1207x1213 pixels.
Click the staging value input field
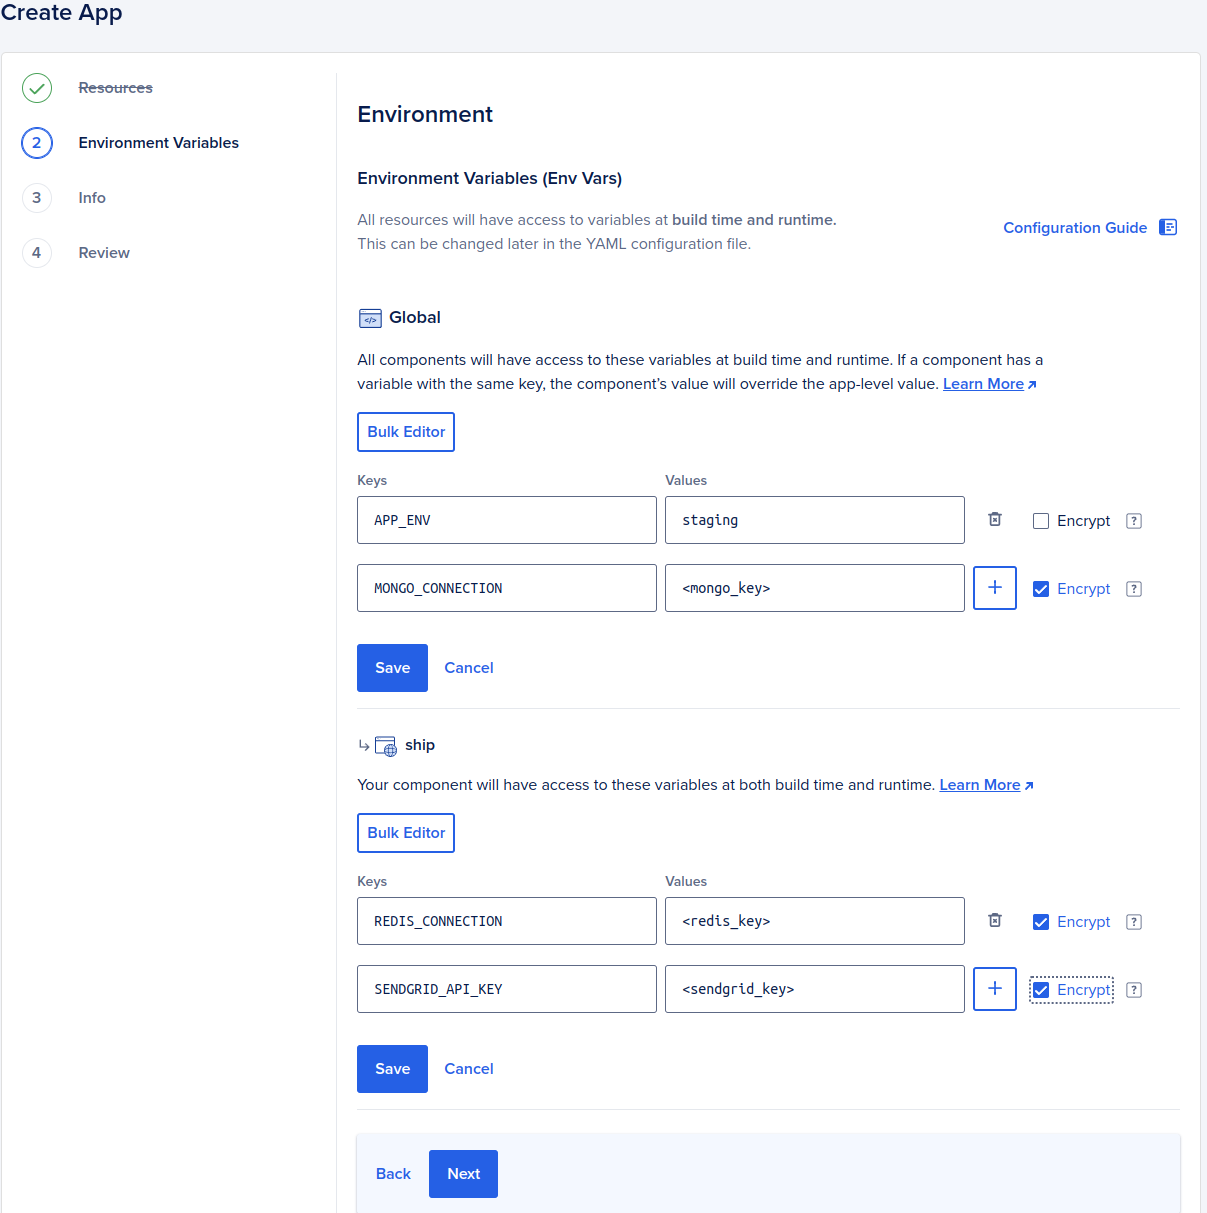point(814,520)
